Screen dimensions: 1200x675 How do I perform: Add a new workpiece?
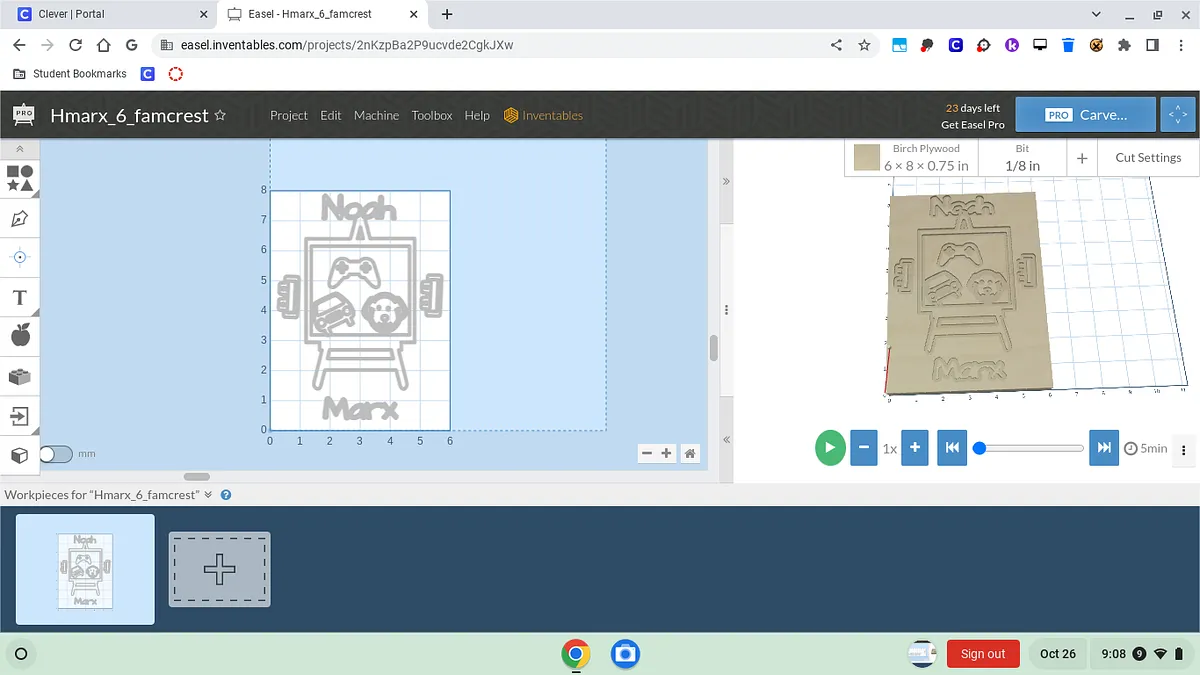219,569
